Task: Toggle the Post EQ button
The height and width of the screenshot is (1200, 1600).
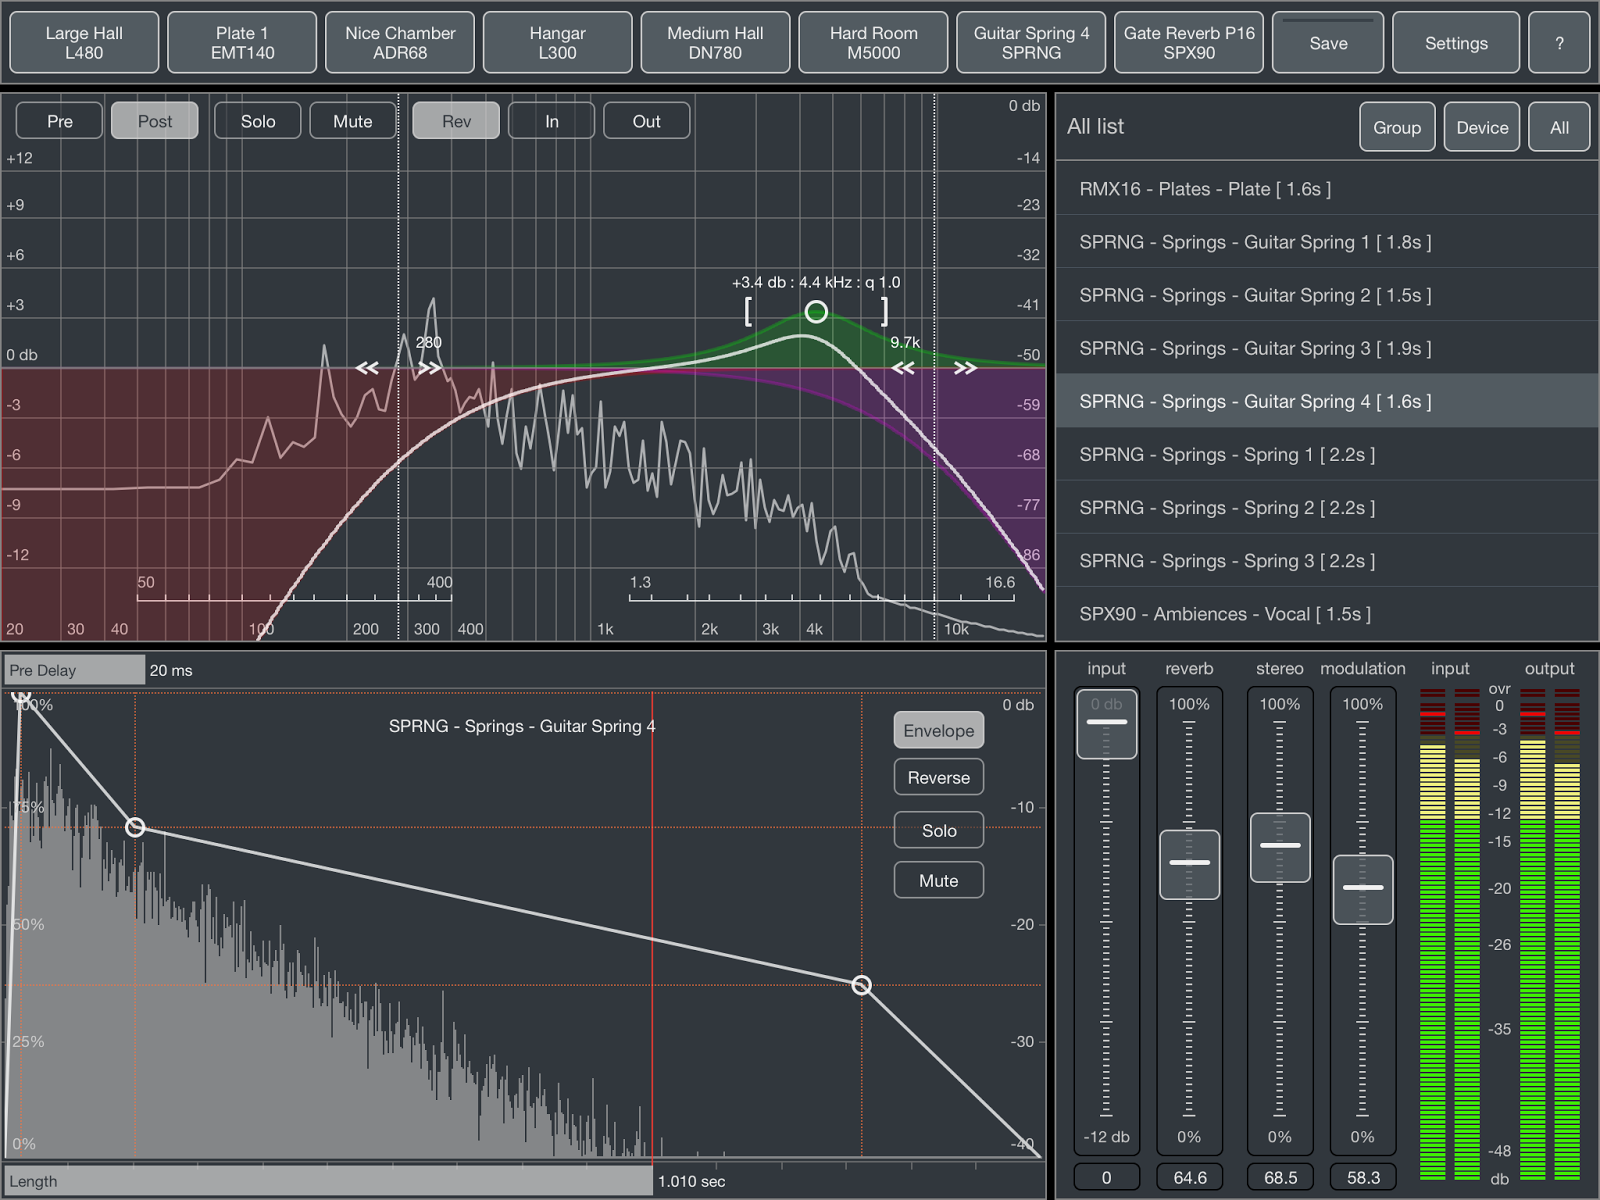Action: [155, 121]
